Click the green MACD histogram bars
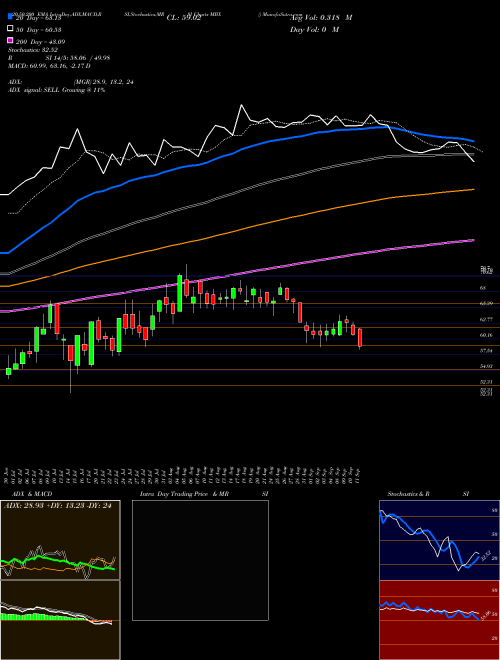The image size is (500, 660). coord(40,617)
